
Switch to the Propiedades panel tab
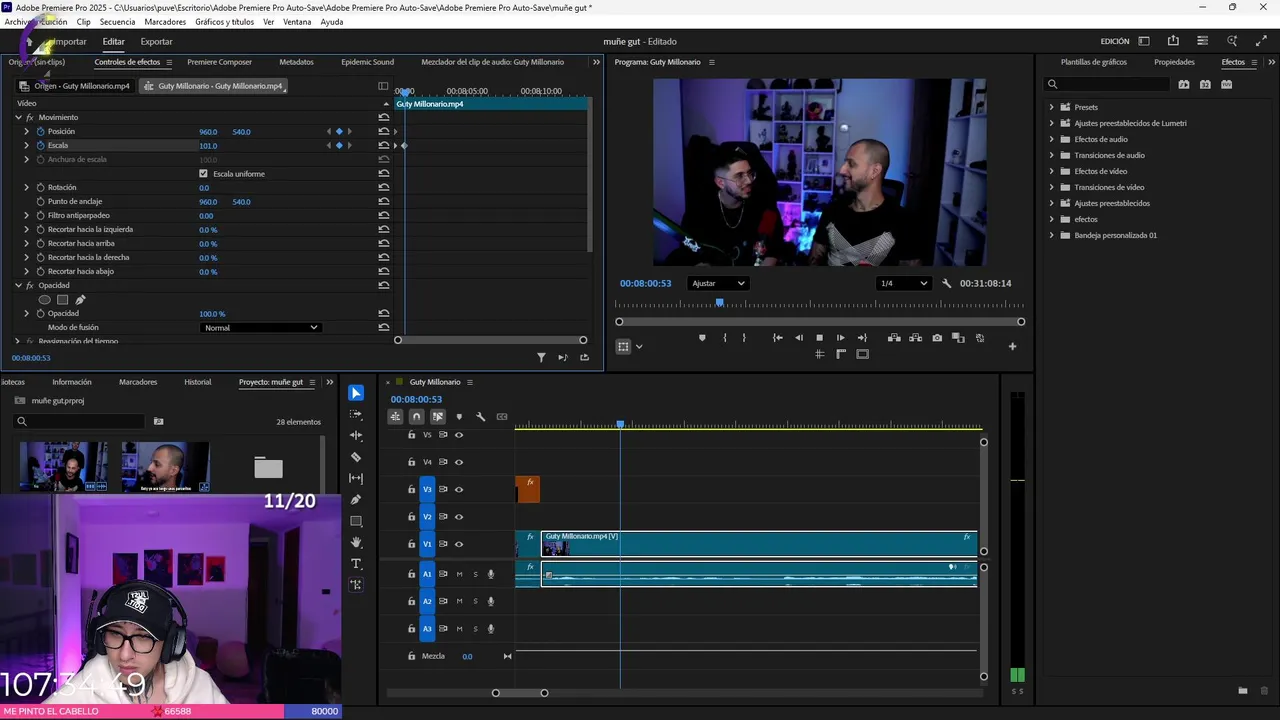tap(1174, 62)
